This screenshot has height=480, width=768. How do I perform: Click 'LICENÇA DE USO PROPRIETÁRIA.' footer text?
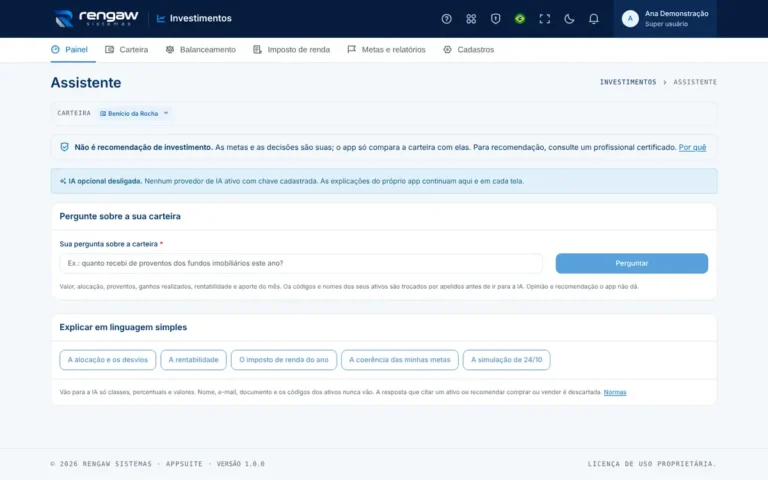[x=652, y=464]
